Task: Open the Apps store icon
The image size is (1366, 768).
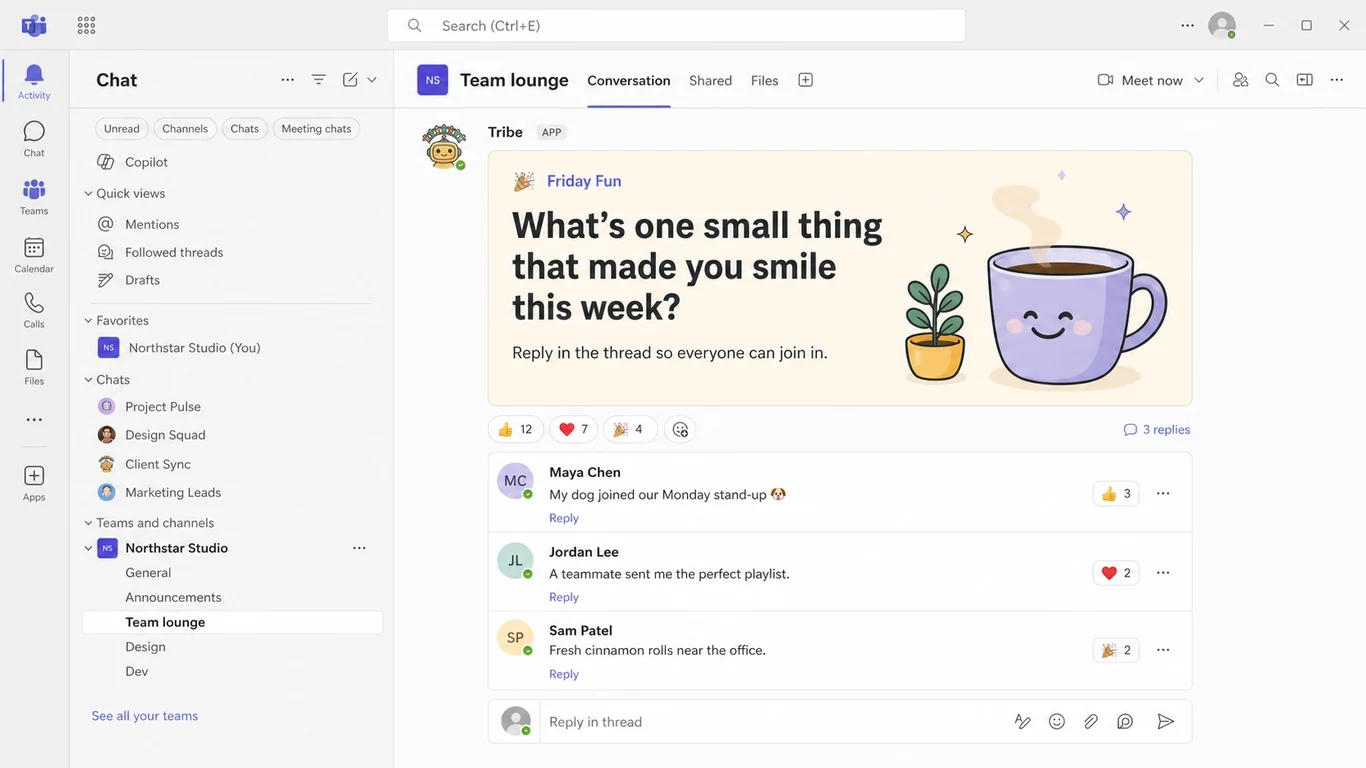Action: (34, 483)
